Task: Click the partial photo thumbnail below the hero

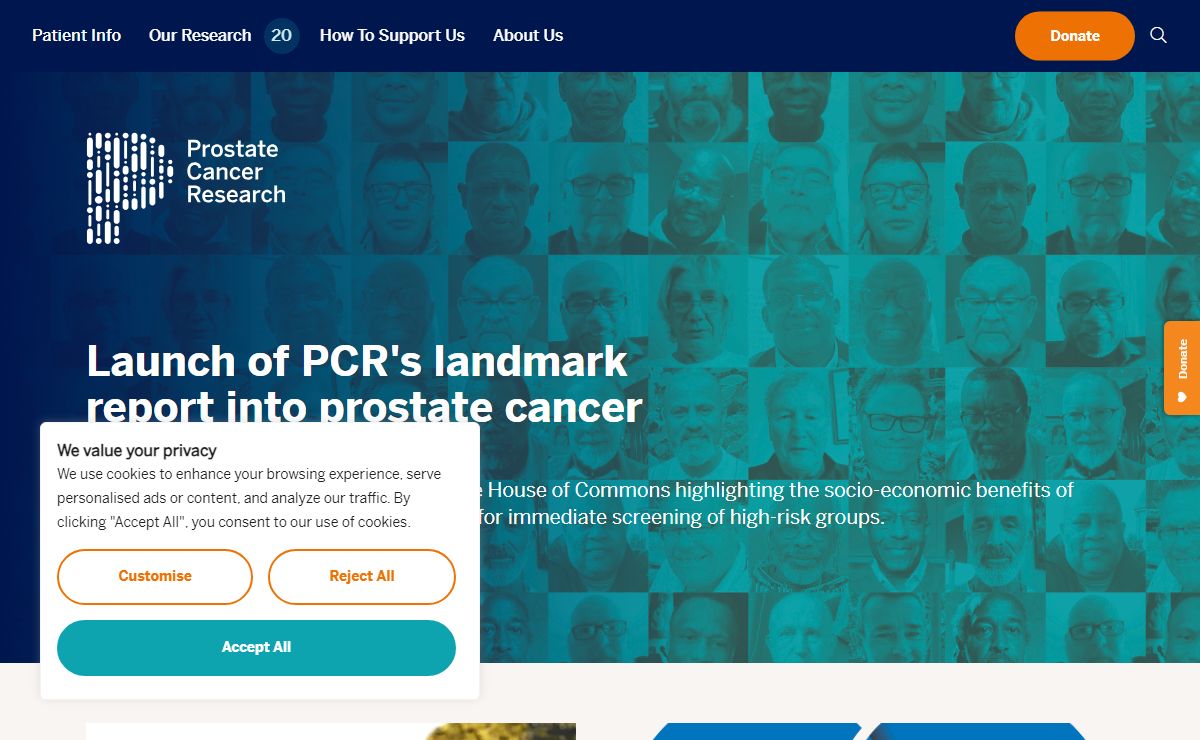Action: tap(331, 731)
